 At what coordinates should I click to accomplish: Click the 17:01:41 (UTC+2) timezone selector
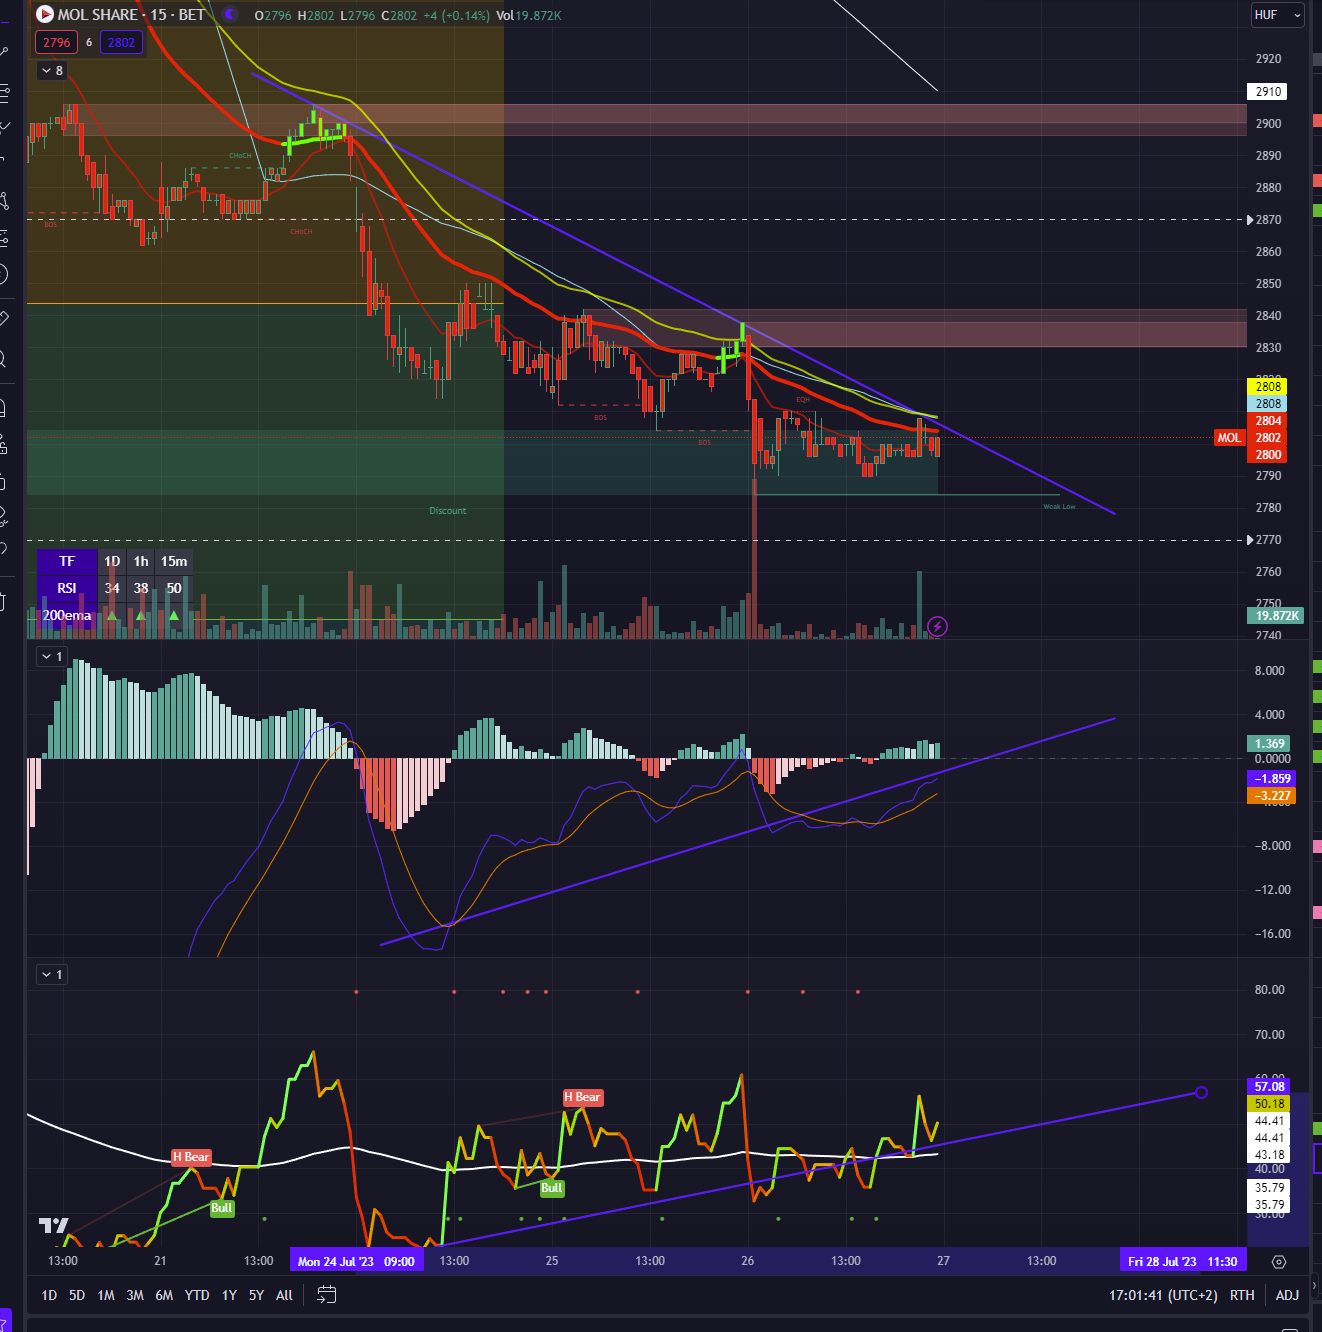click(1163, 1295)
